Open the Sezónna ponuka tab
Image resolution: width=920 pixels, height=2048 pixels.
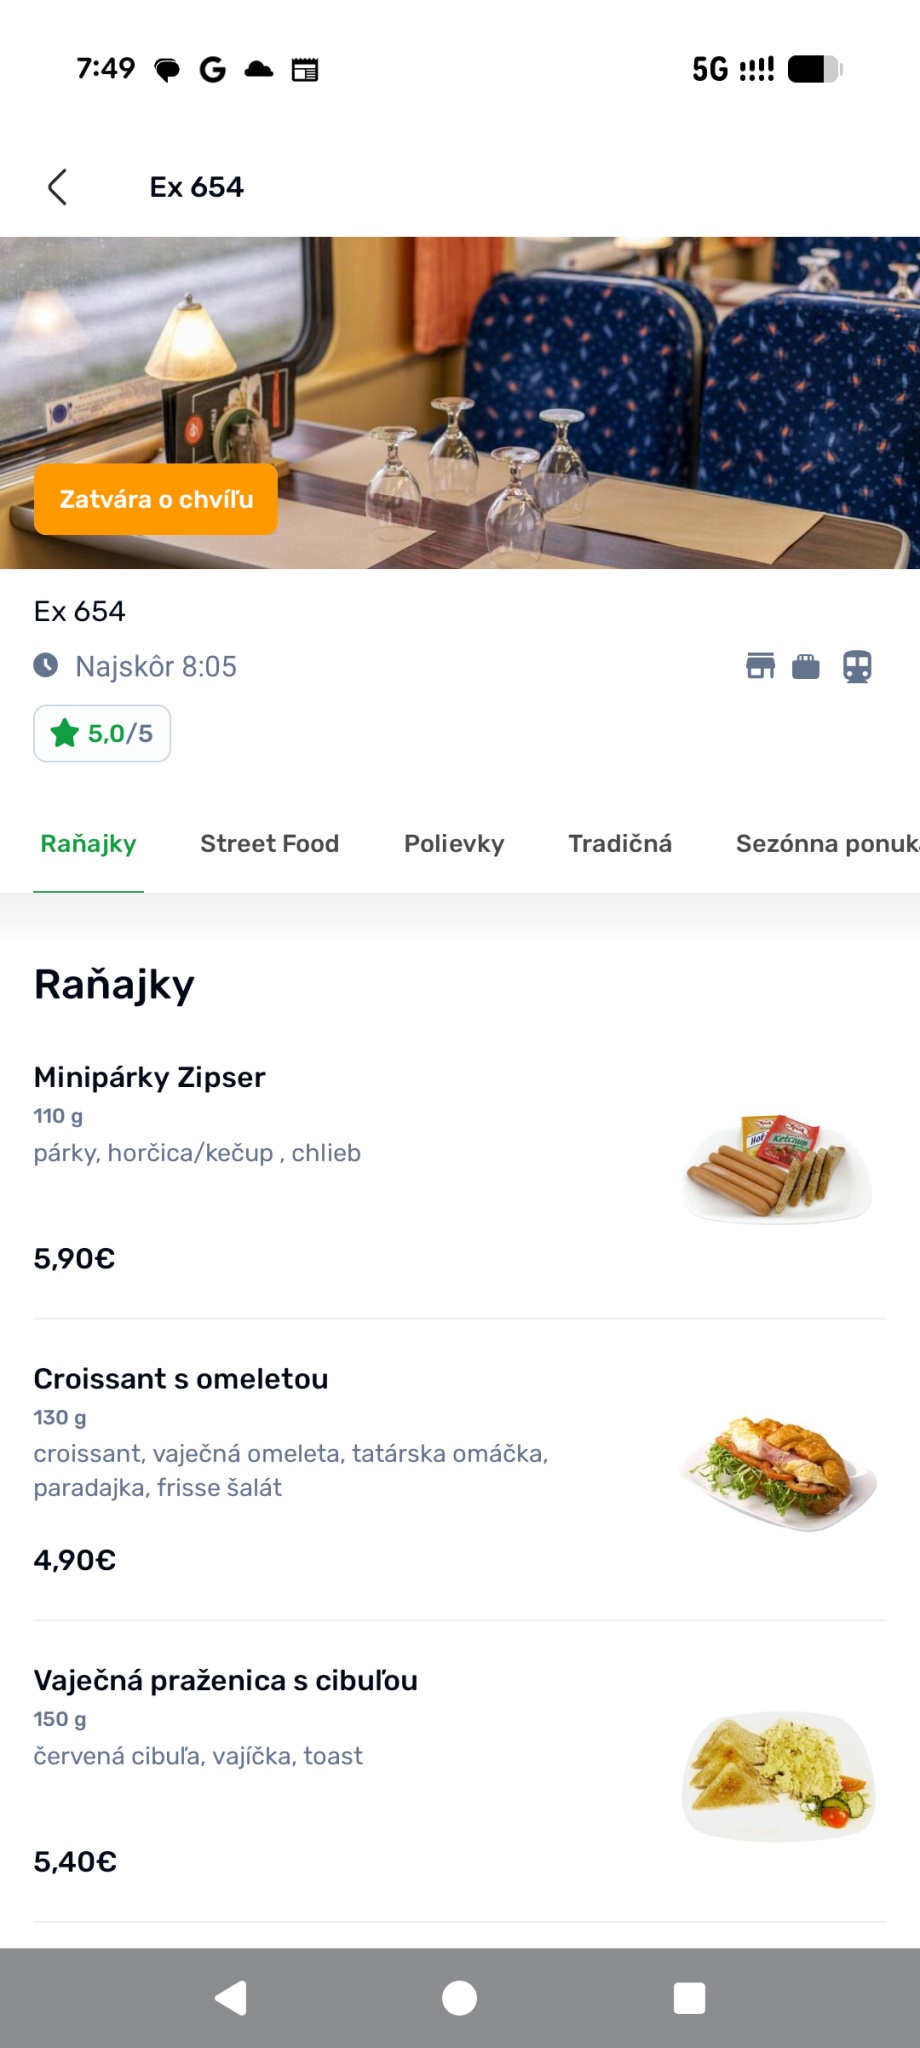click(826, 844)
